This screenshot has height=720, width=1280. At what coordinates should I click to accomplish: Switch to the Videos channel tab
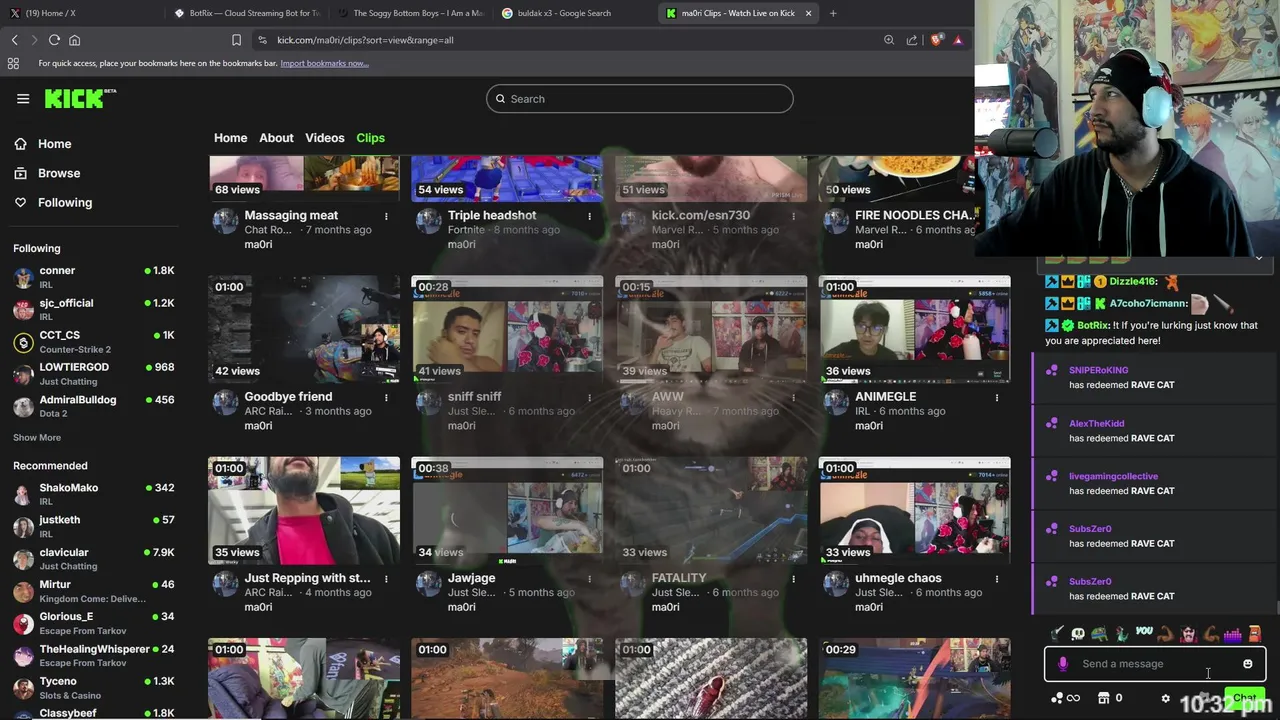click(x=324, y=138)
